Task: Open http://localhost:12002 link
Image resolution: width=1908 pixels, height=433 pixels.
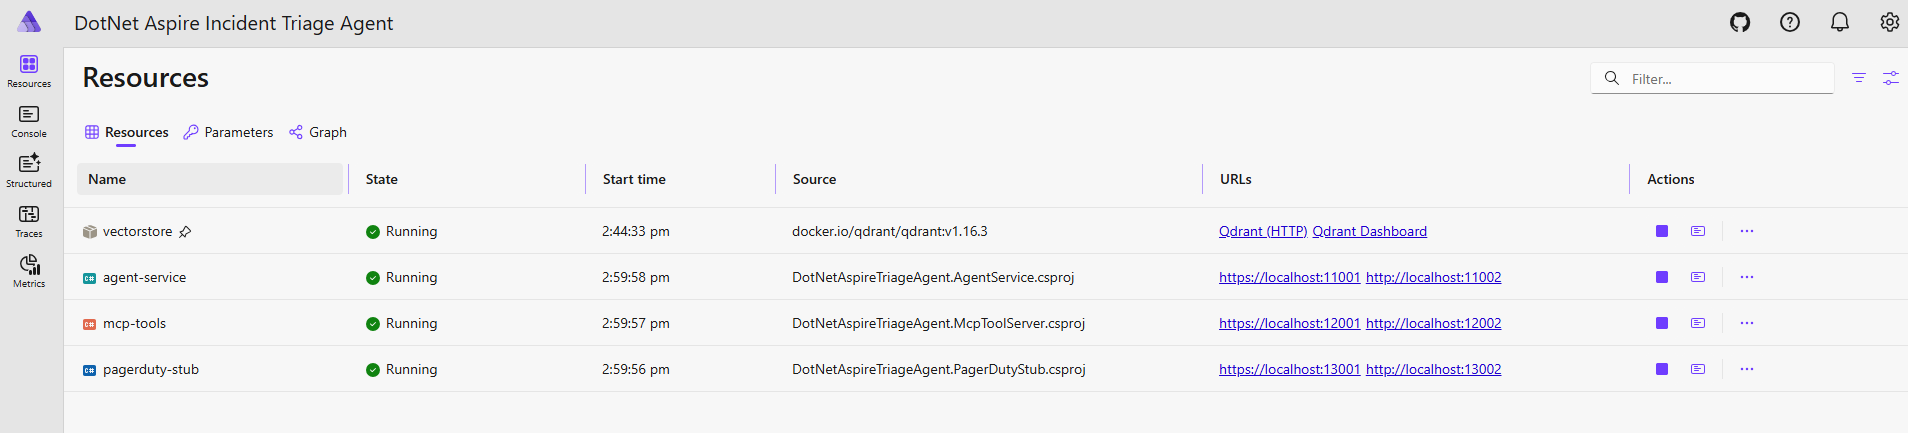Action: click(x=1433, y=323)
